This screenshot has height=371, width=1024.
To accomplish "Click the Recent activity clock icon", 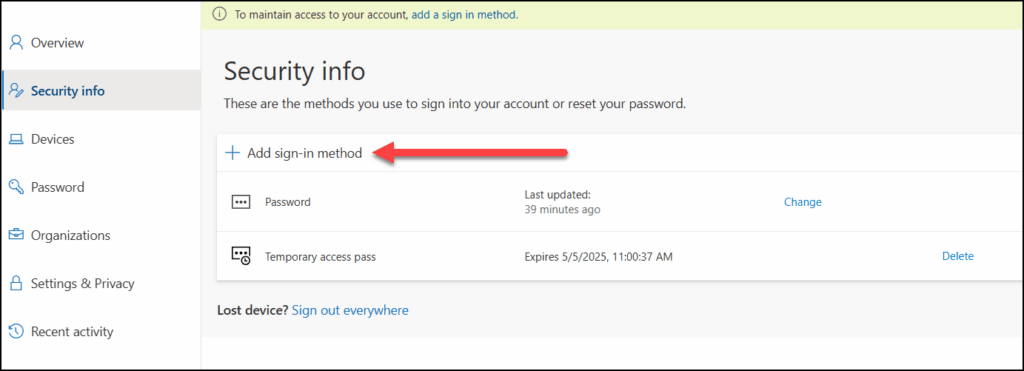I will click(16, 332).
